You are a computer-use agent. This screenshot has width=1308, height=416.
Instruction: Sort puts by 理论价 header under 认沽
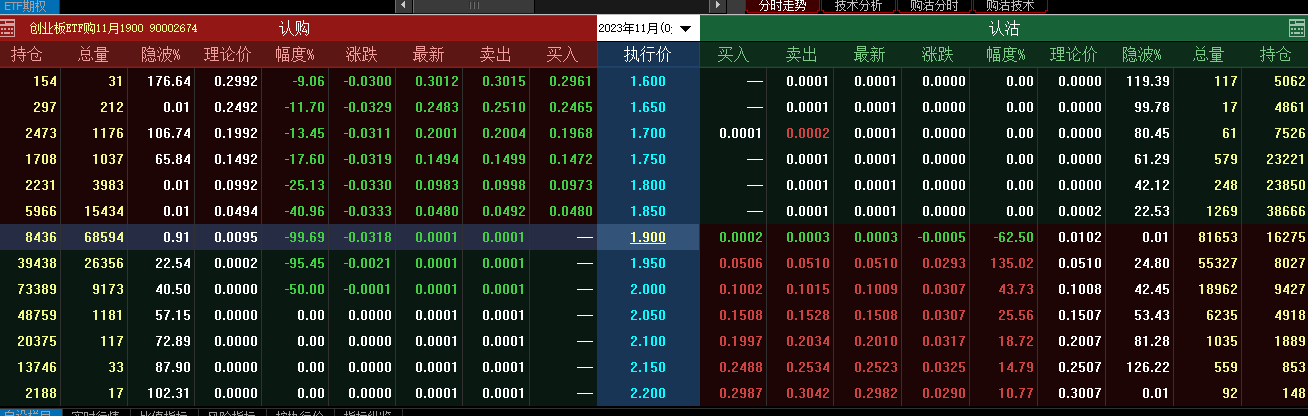pos(1073,54)
